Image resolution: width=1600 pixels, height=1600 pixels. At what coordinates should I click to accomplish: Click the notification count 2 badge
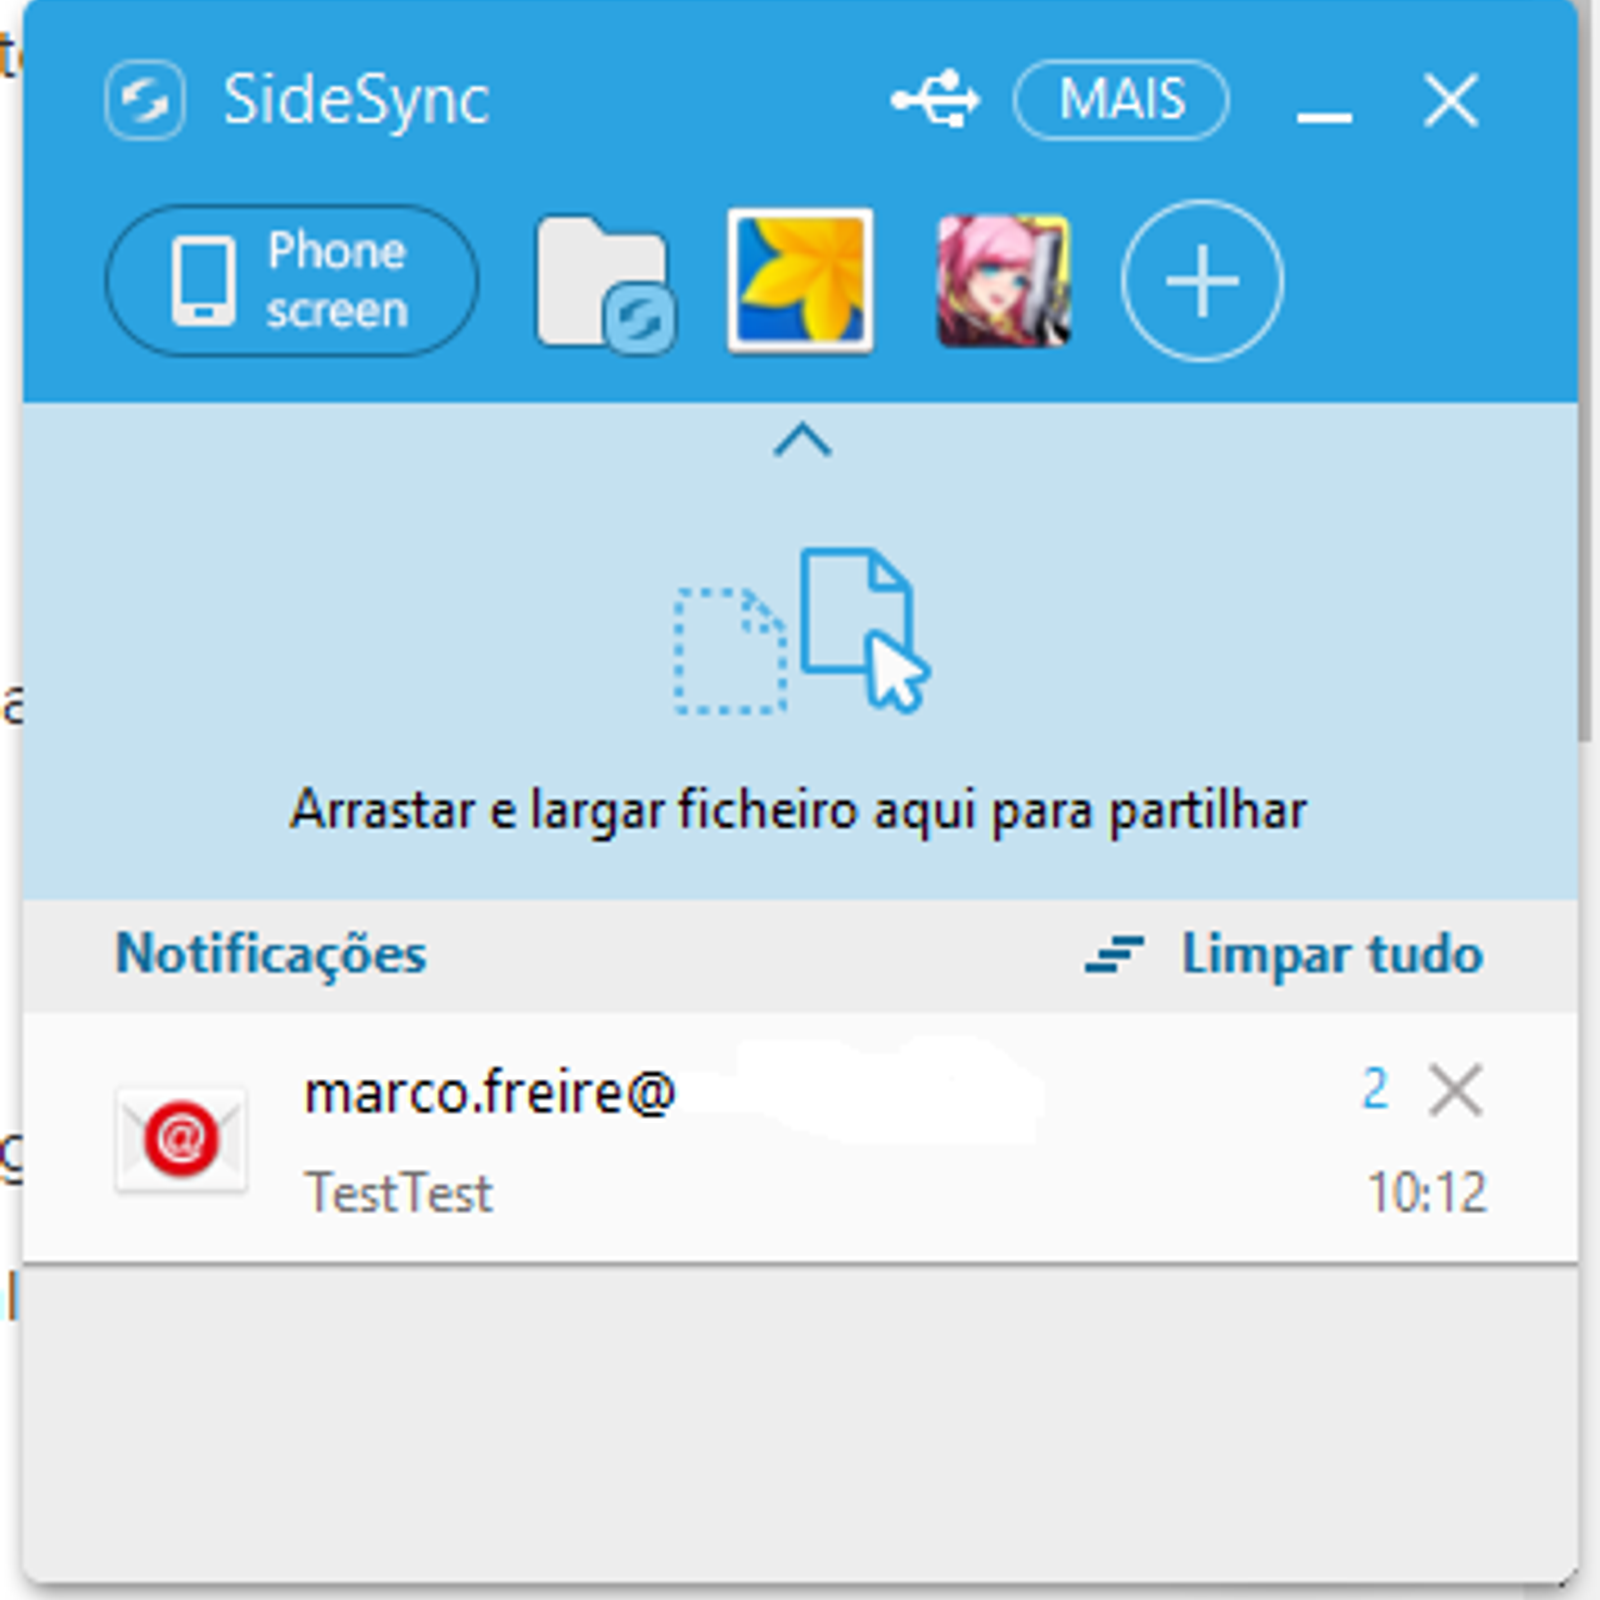point(1375,1089)
